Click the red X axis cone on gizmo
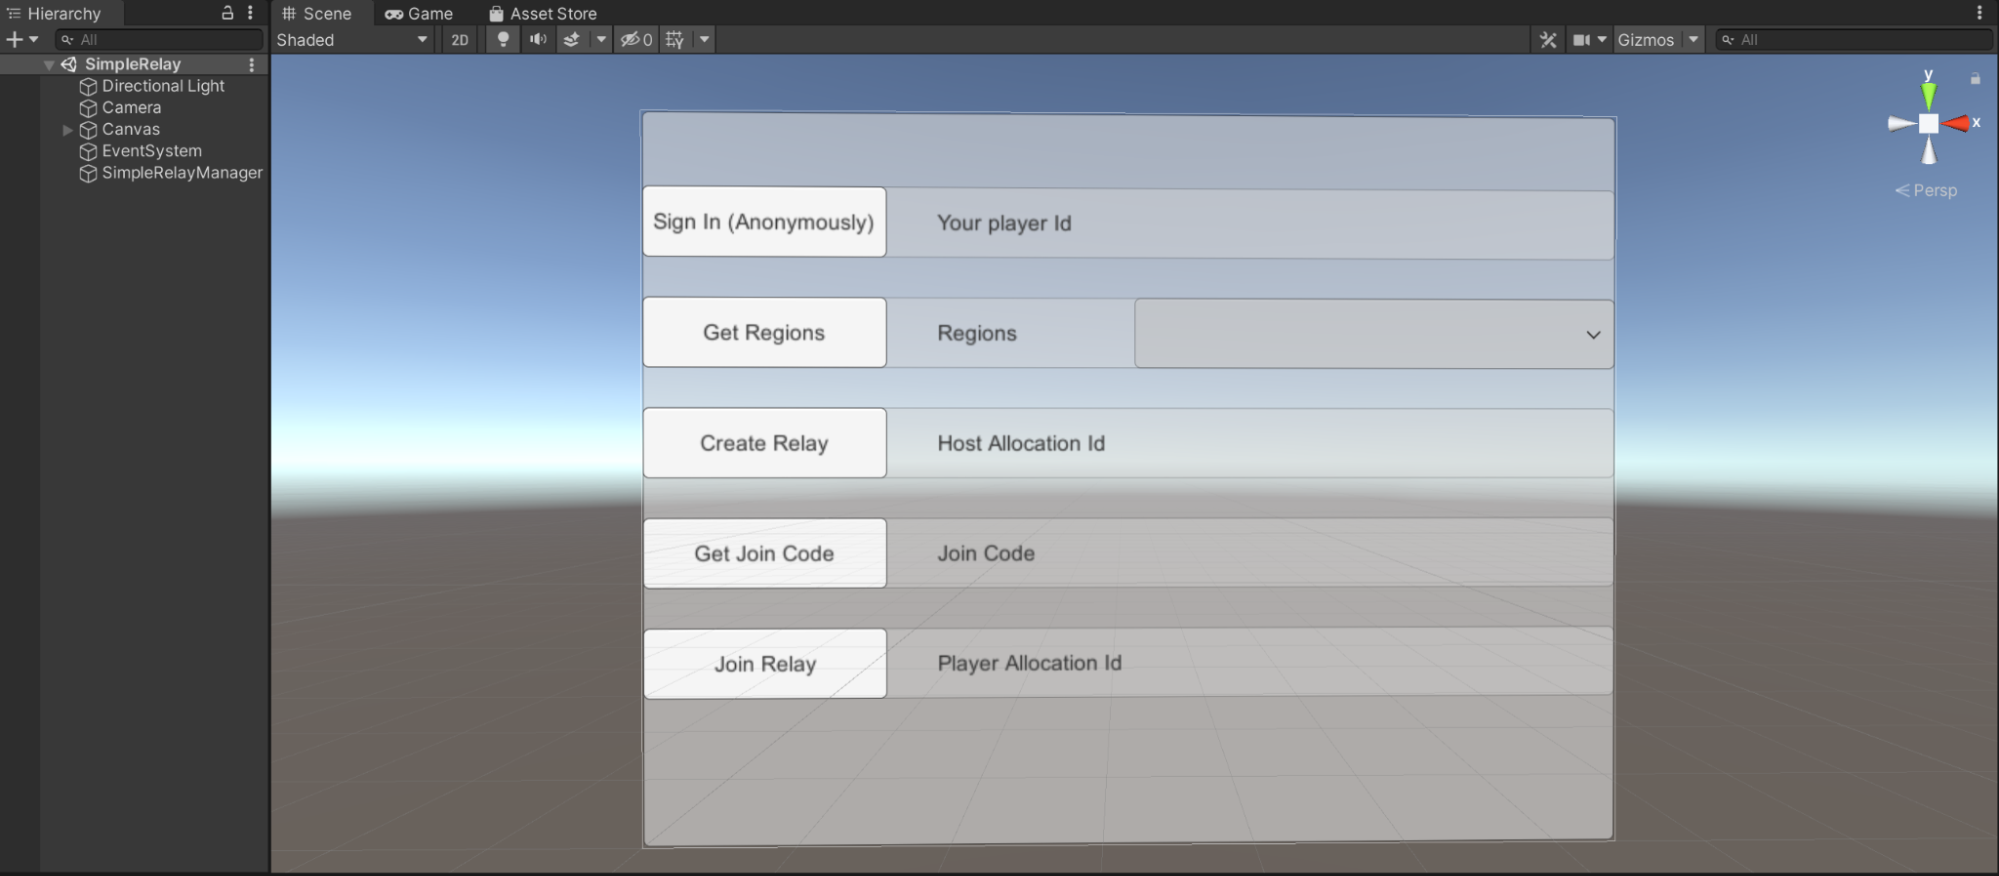1999x876 pixels. 1957,124
